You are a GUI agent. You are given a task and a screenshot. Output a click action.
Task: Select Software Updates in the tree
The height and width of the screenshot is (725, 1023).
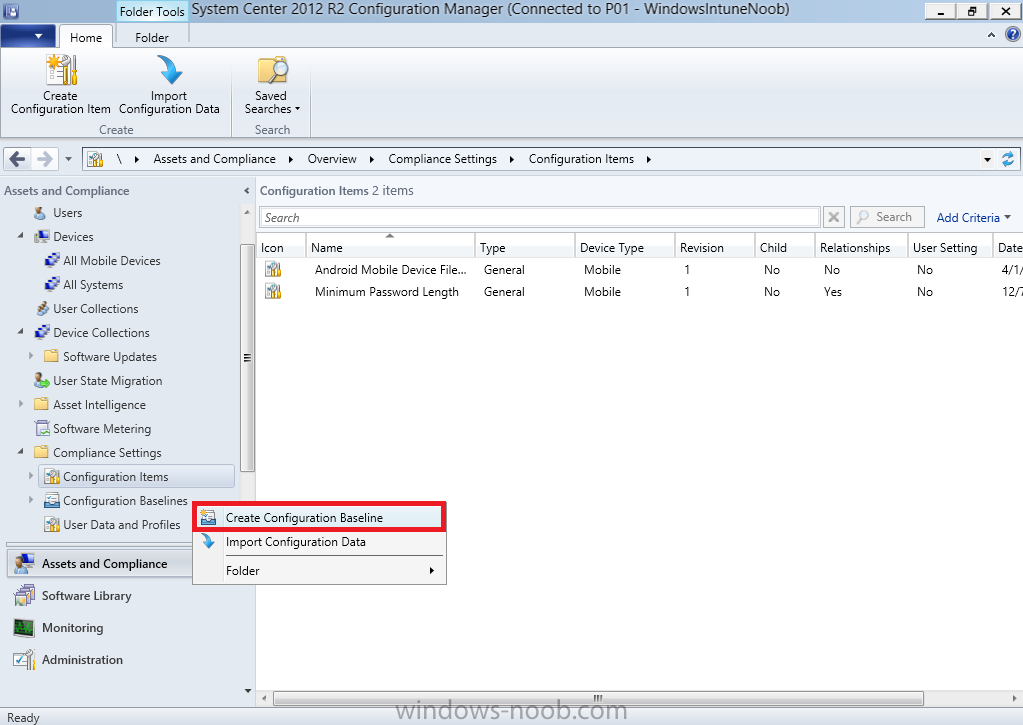click(x=110, y=356)
